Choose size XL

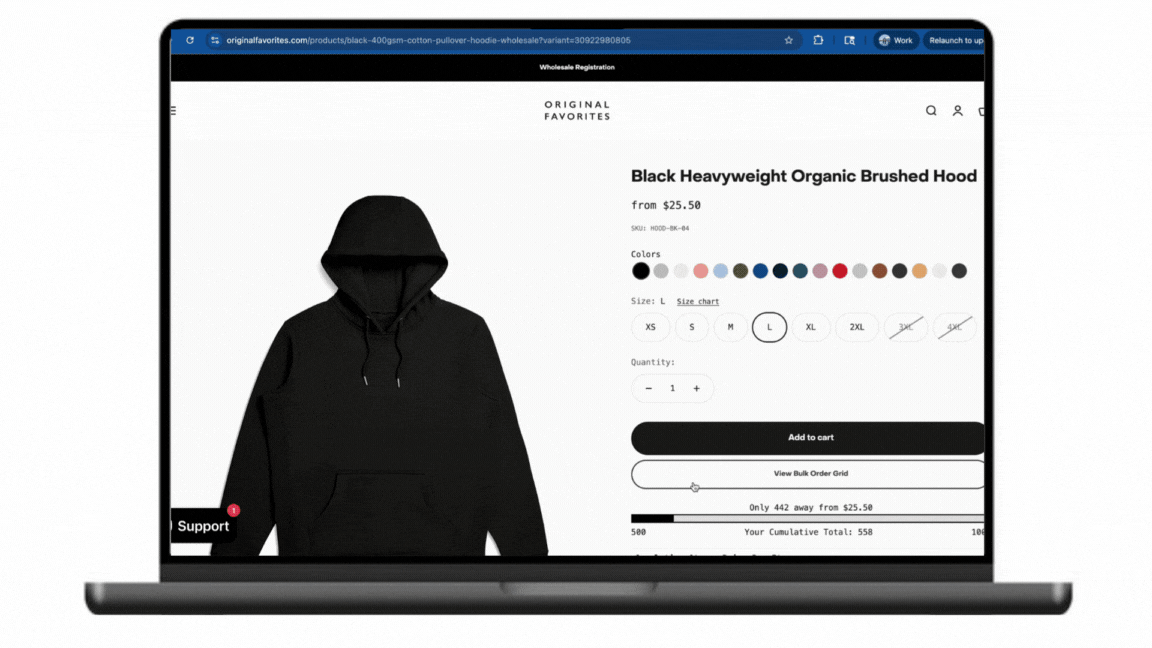[810, 327]
